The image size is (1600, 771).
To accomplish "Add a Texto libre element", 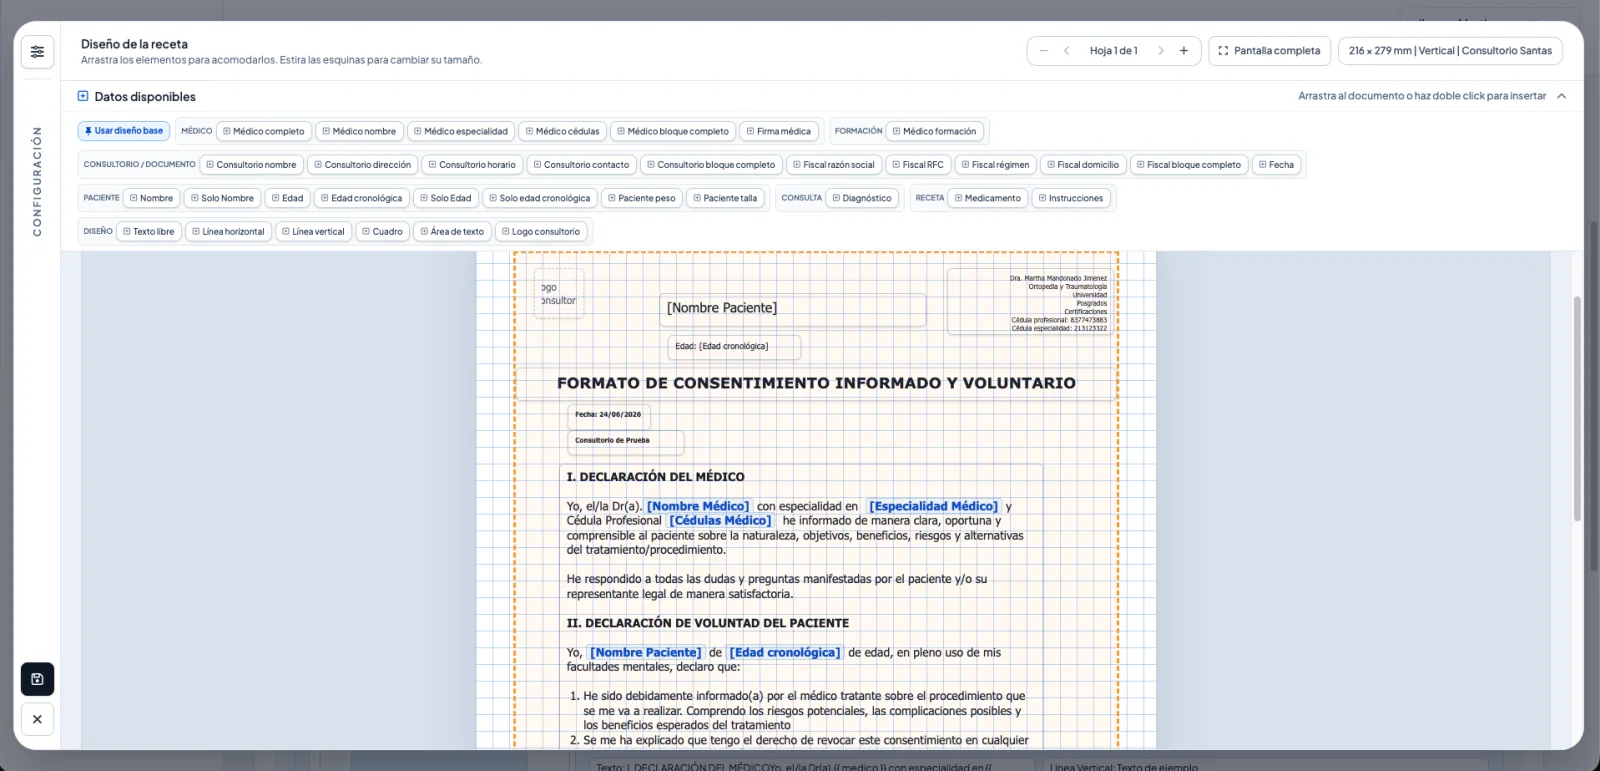I will 149,232.
